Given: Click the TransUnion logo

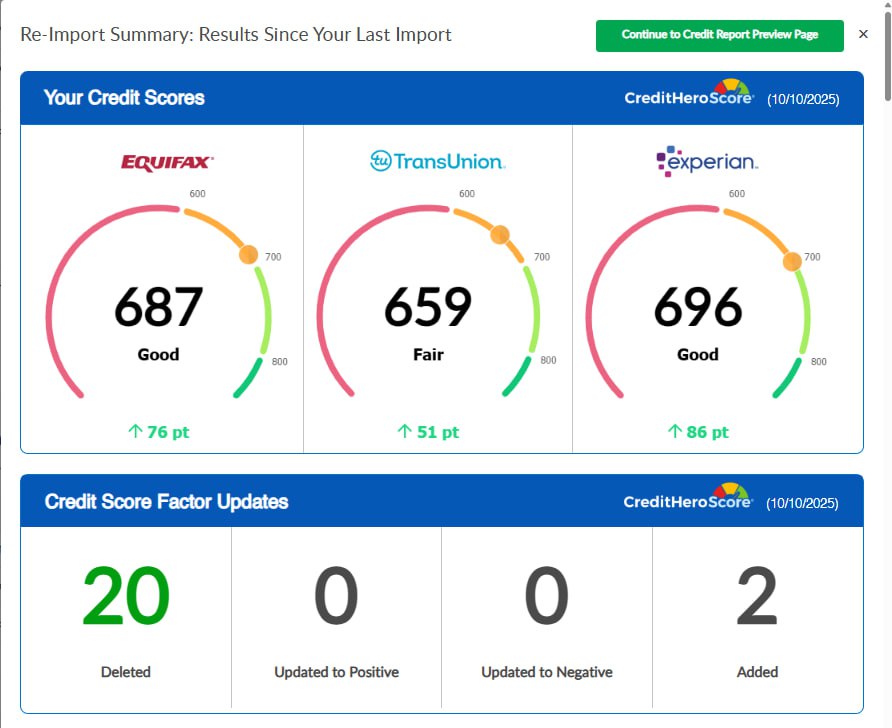Looking at the screenshot, I should tap(437, 161).
